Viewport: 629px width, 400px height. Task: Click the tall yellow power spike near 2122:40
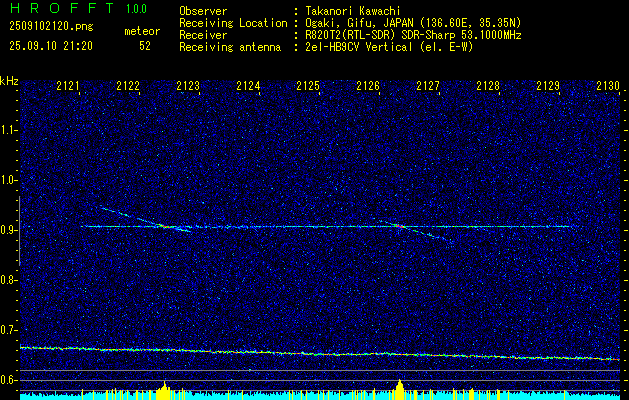164,390
